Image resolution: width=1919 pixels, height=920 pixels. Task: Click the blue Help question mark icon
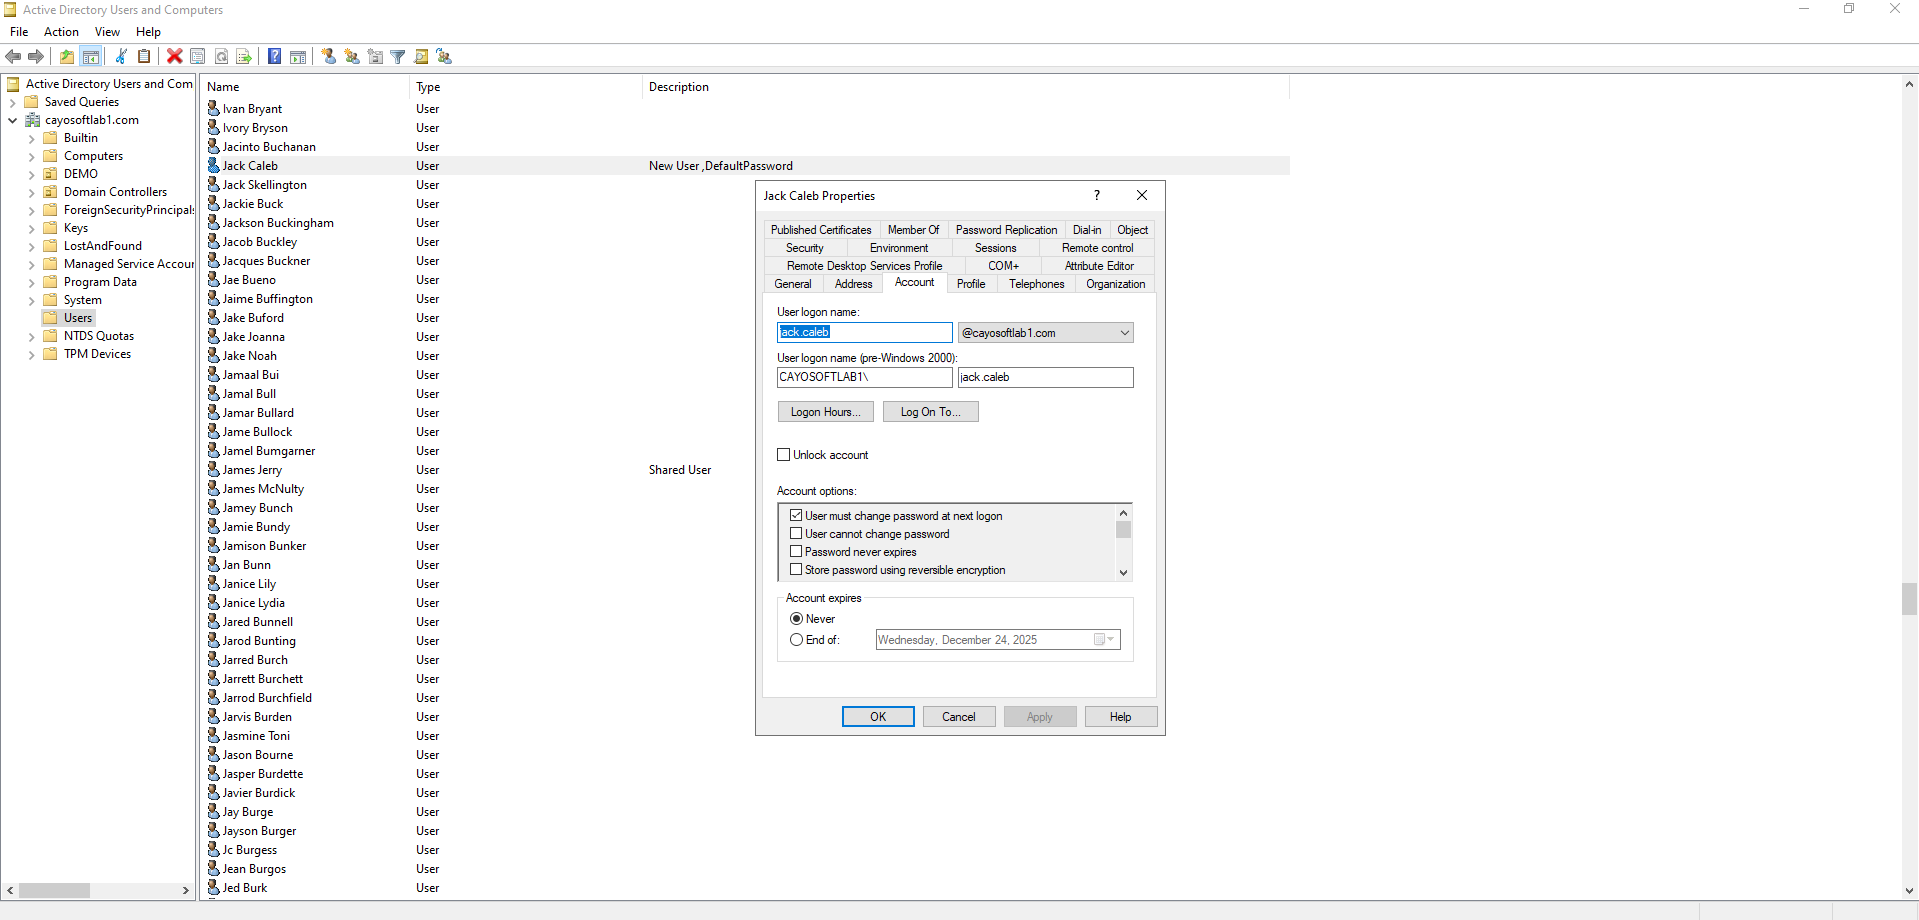274,56
